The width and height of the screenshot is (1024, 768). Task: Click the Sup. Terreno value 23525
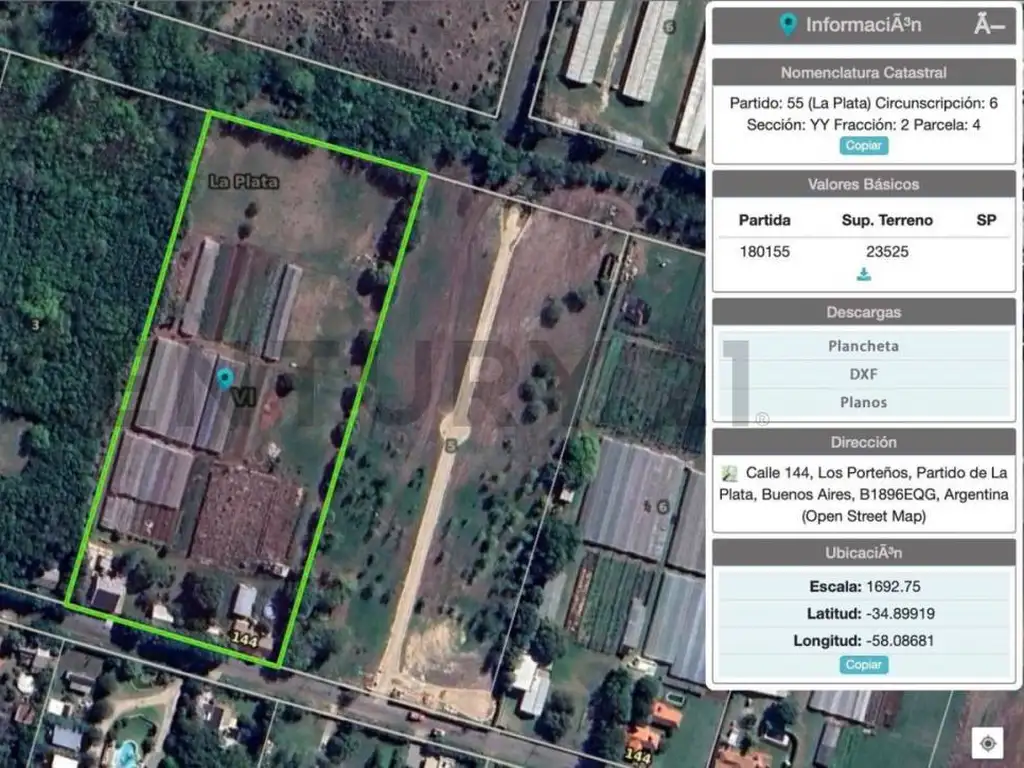pos(887,252)
